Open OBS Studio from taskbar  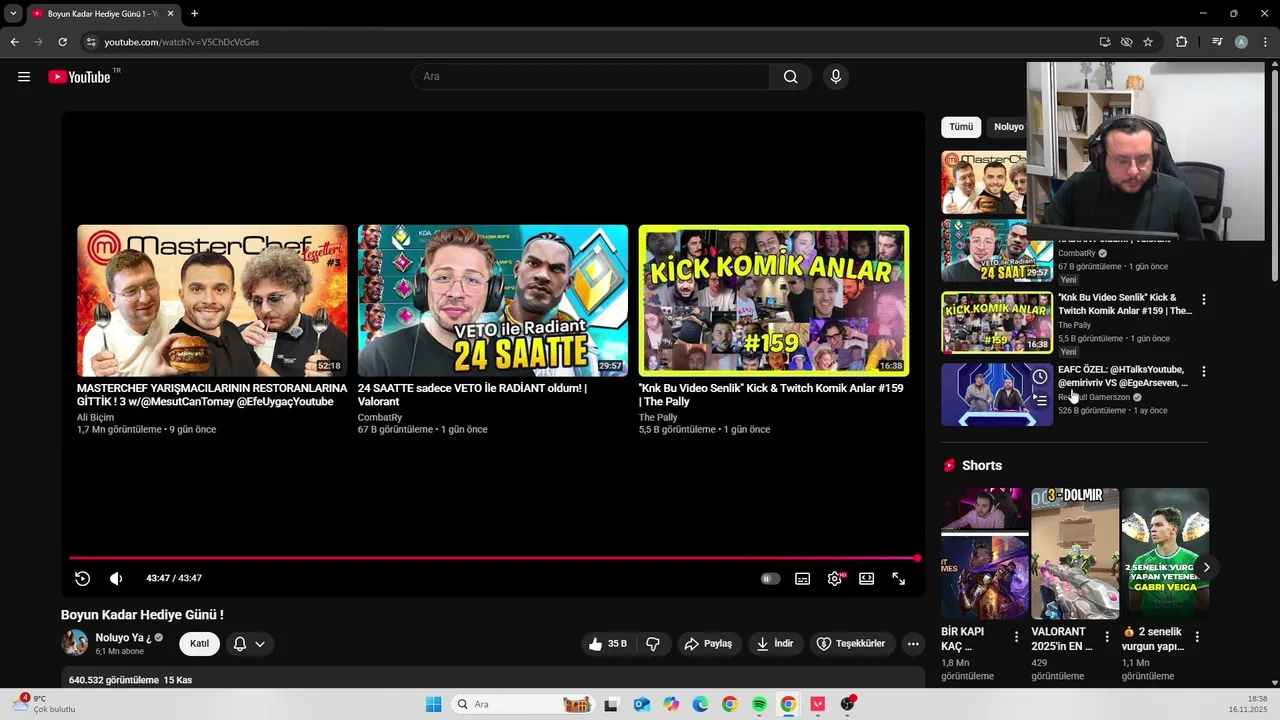[847, 704]
